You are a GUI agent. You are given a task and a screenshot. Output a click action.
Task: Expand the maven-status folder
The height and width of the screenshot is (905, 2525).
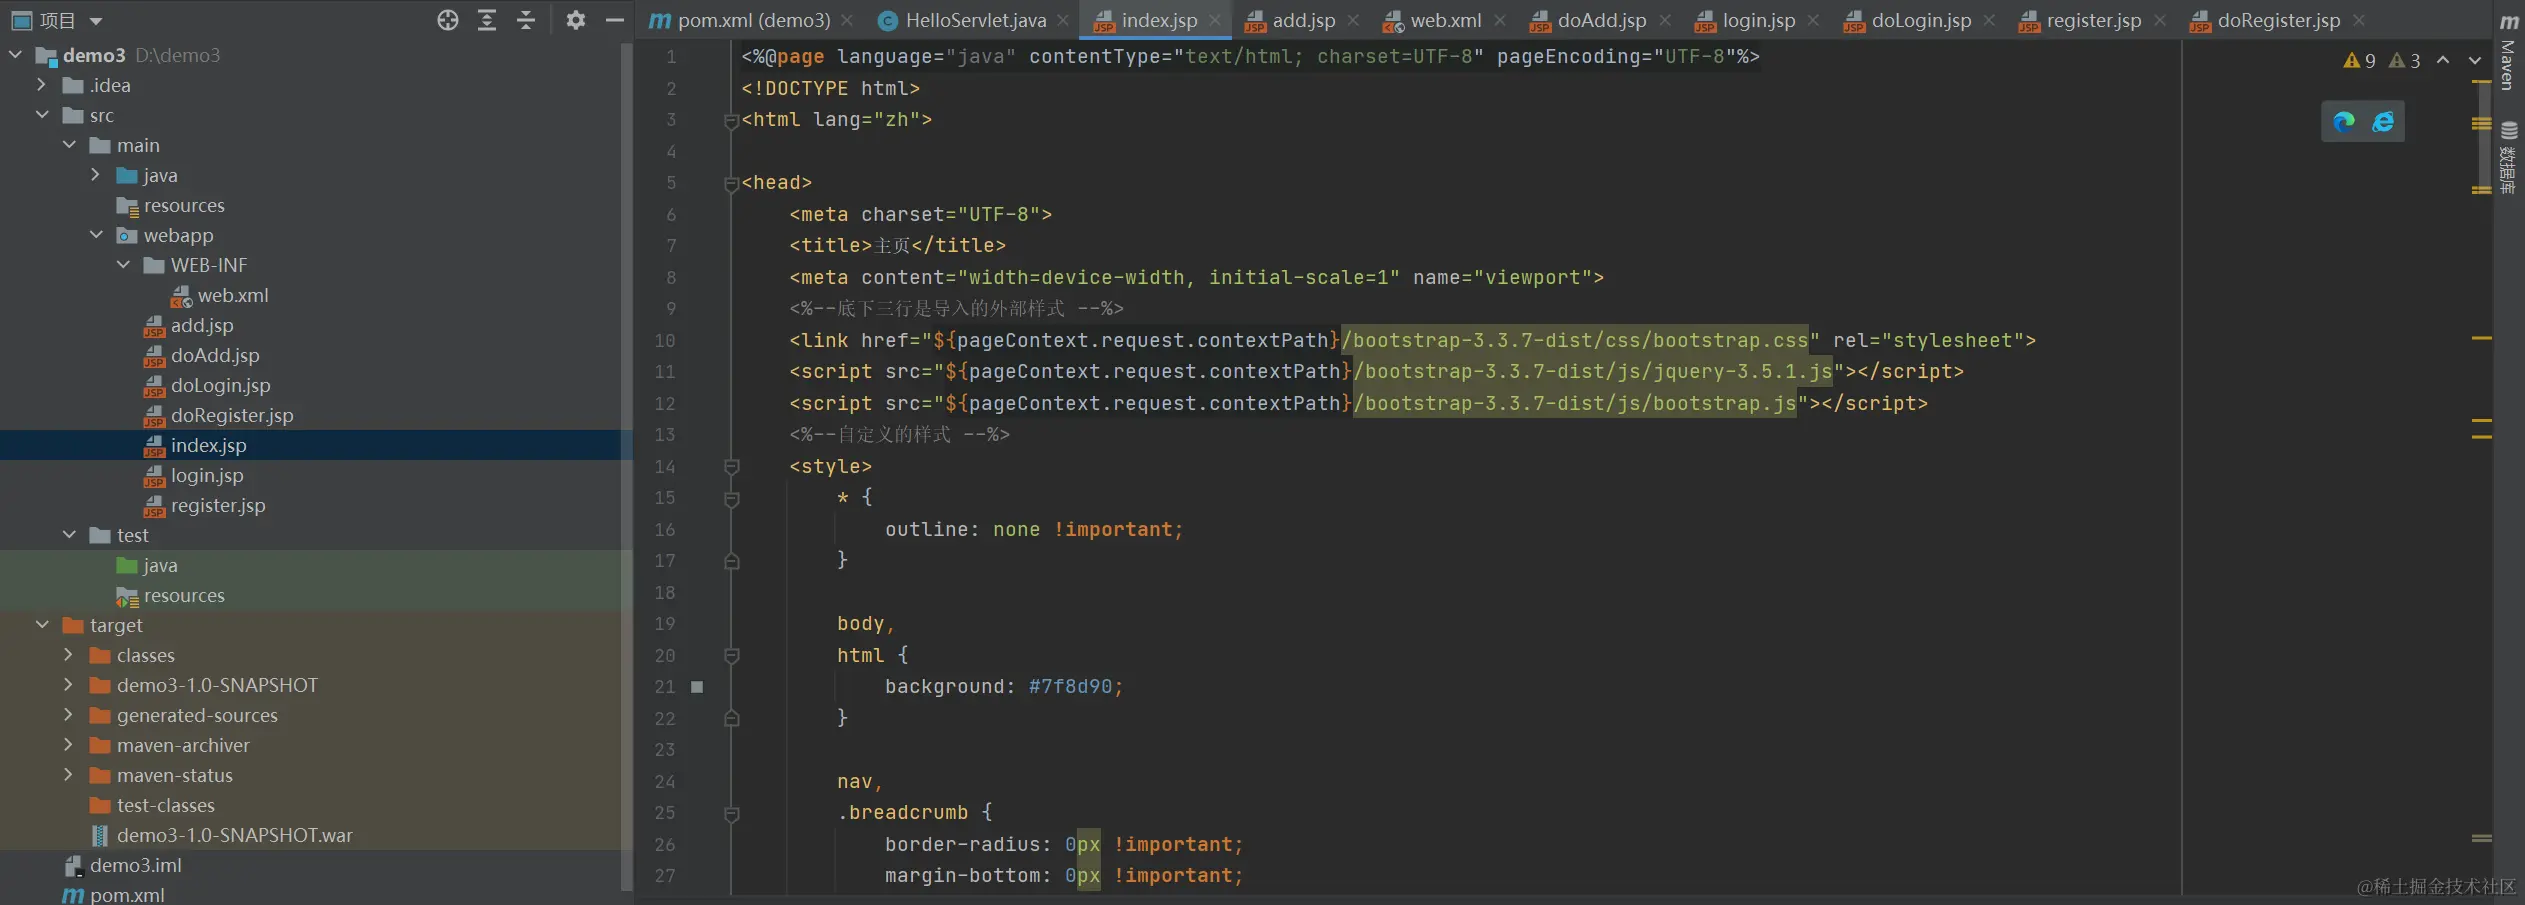(x=69, y=775)
